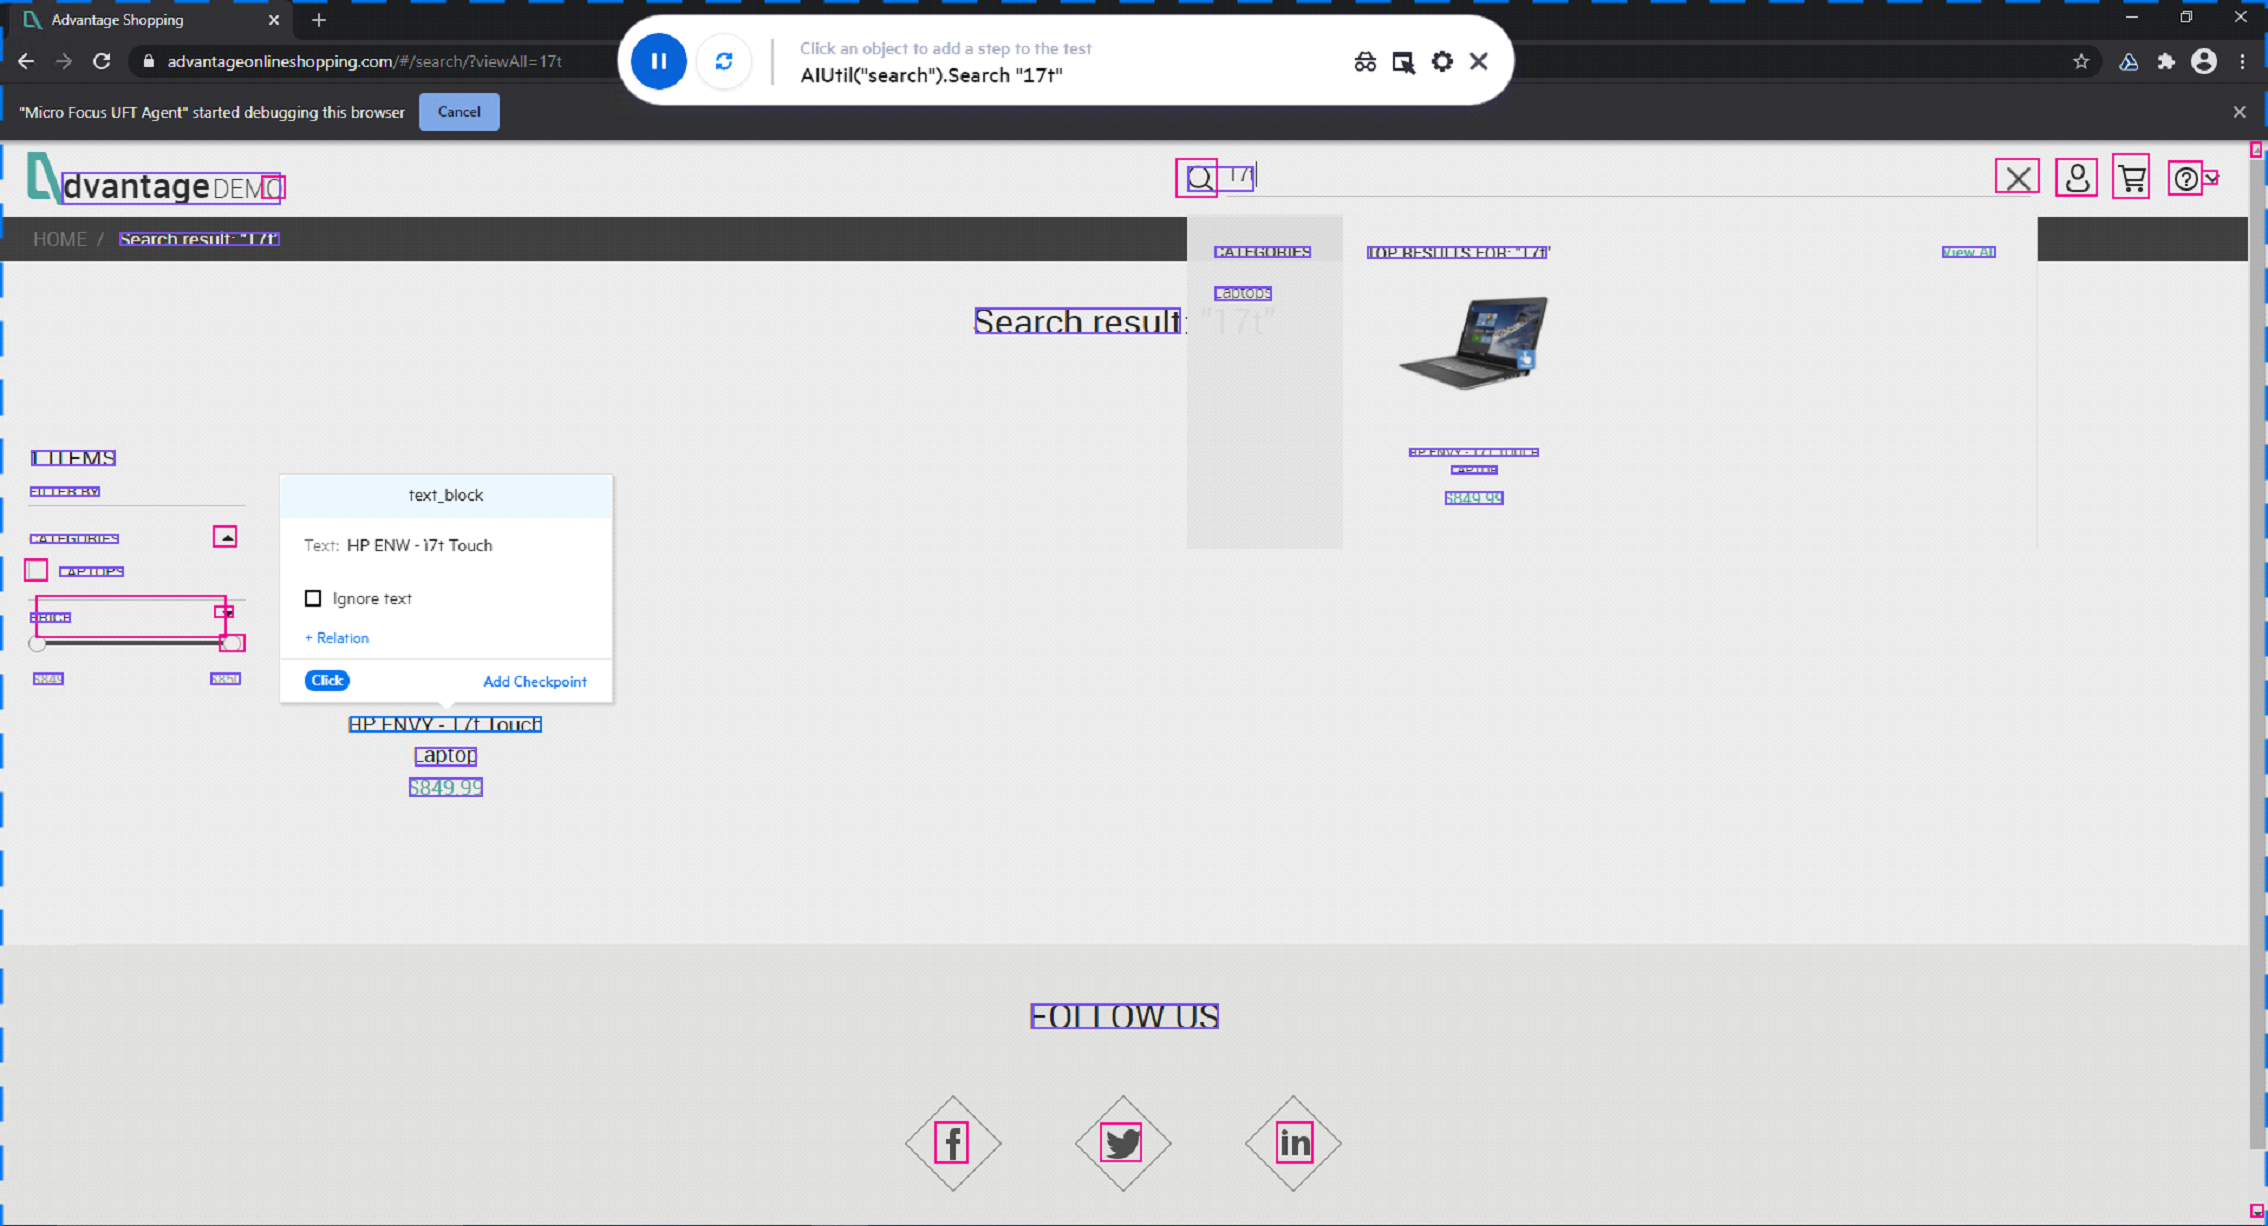Click Cancel on the debugging infobar
The height and width of the screenshot is (1226, 2268).
[459, 112]
